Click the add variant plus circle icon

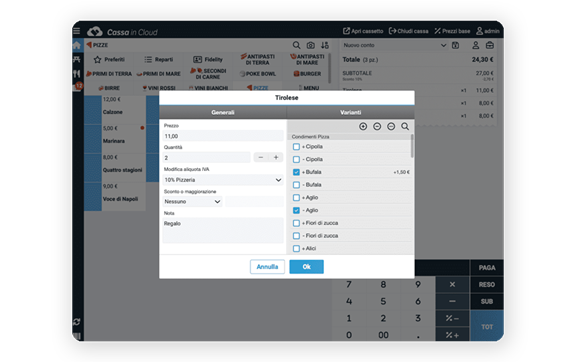[x=363, y=126]
